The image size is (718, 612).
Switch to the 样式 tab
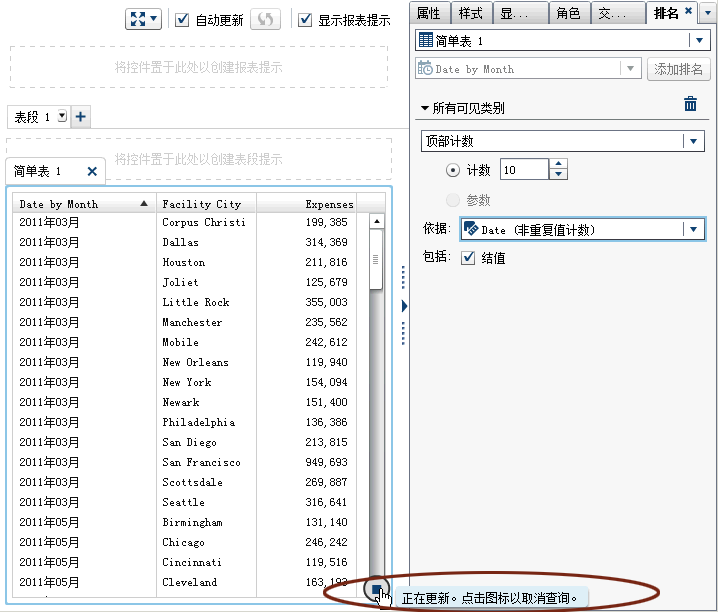pos(471,13)
